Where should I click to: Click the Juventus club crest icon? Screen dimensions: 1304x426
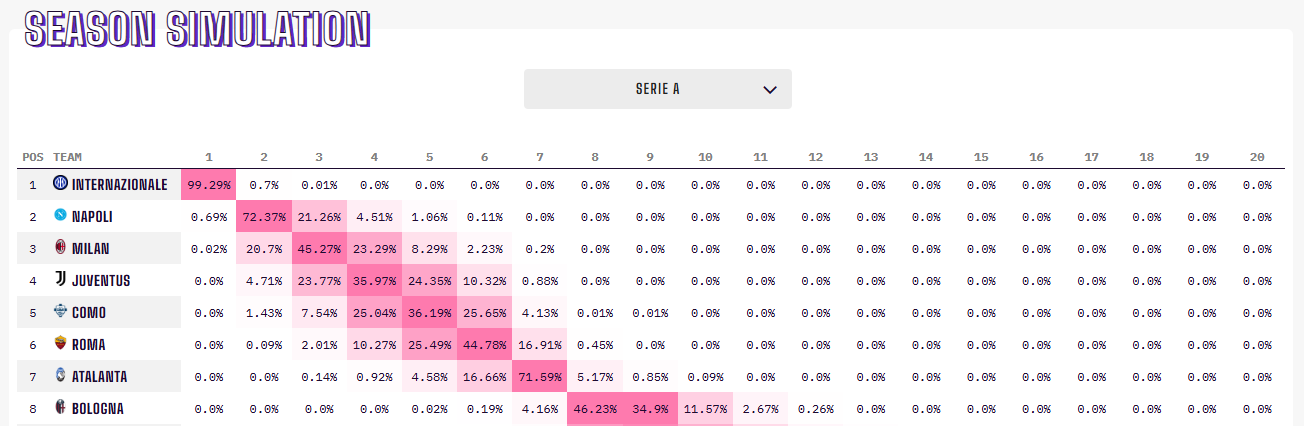[x=61, y=280]
